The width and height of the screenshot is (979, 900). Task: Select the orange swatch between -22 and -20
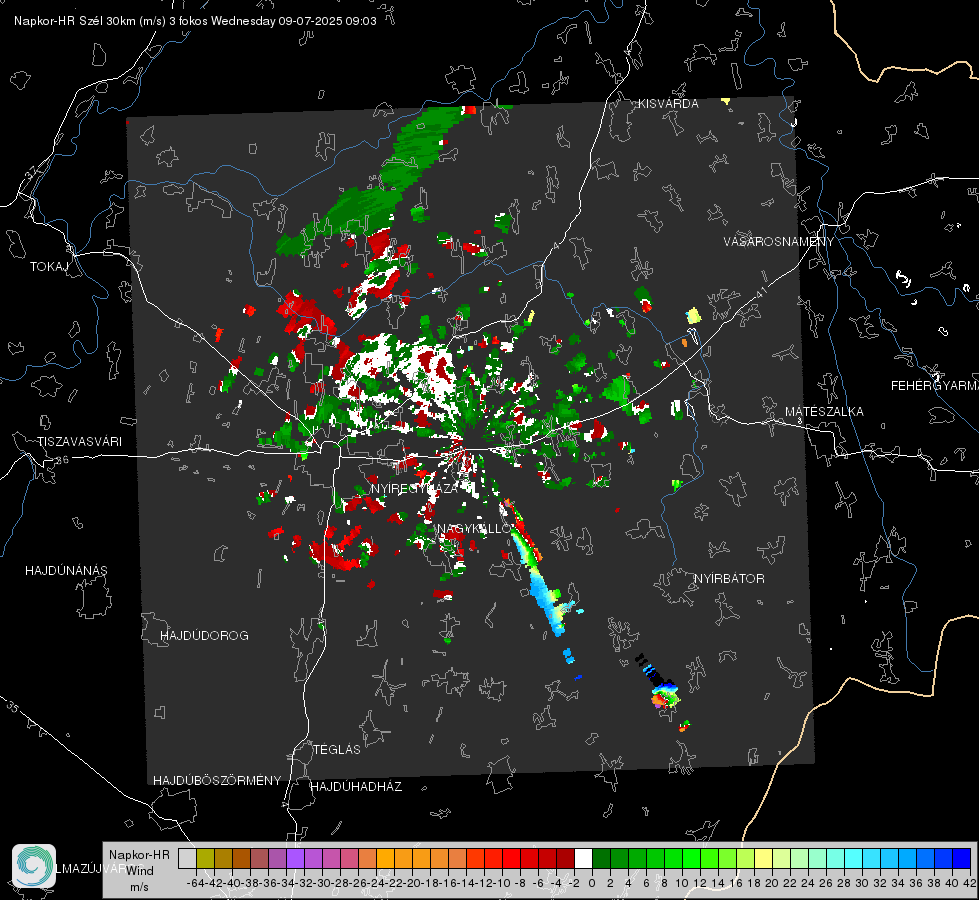(x=403, y=858)
